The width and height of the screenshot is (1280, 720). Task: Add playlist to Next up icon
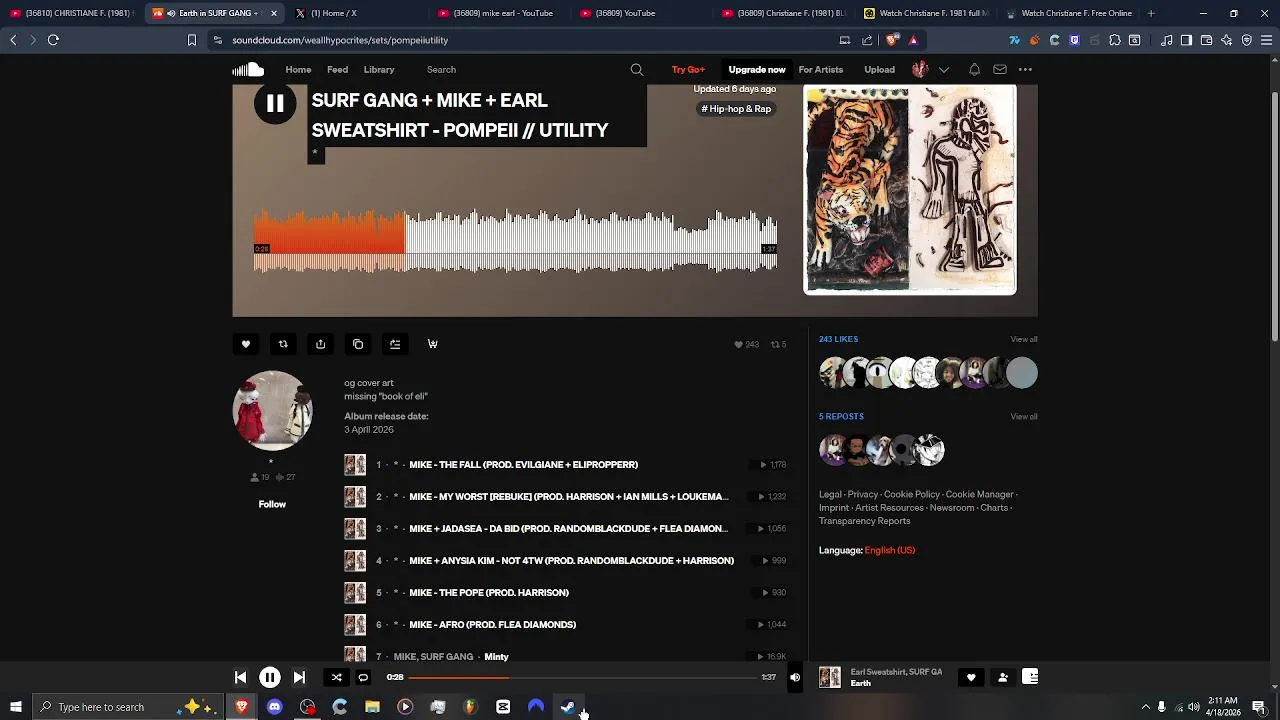coord(395,344)
